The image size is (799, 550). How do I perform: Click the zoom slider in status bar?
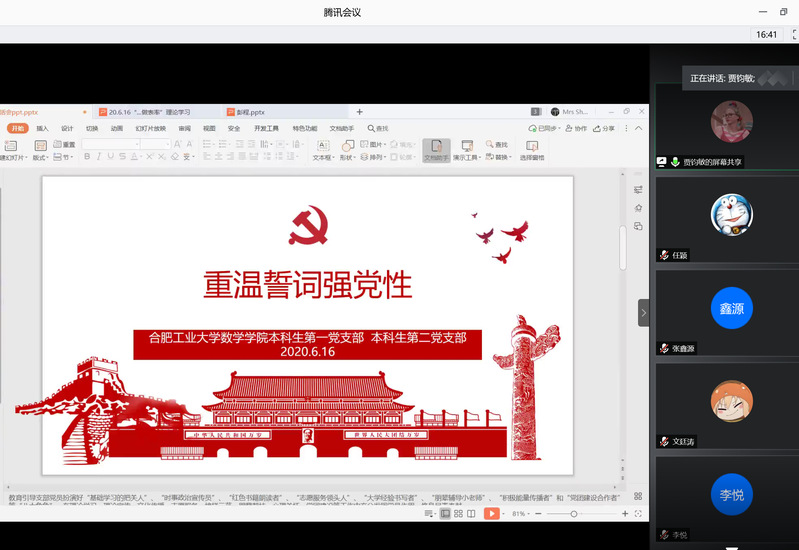coord(574,513)
